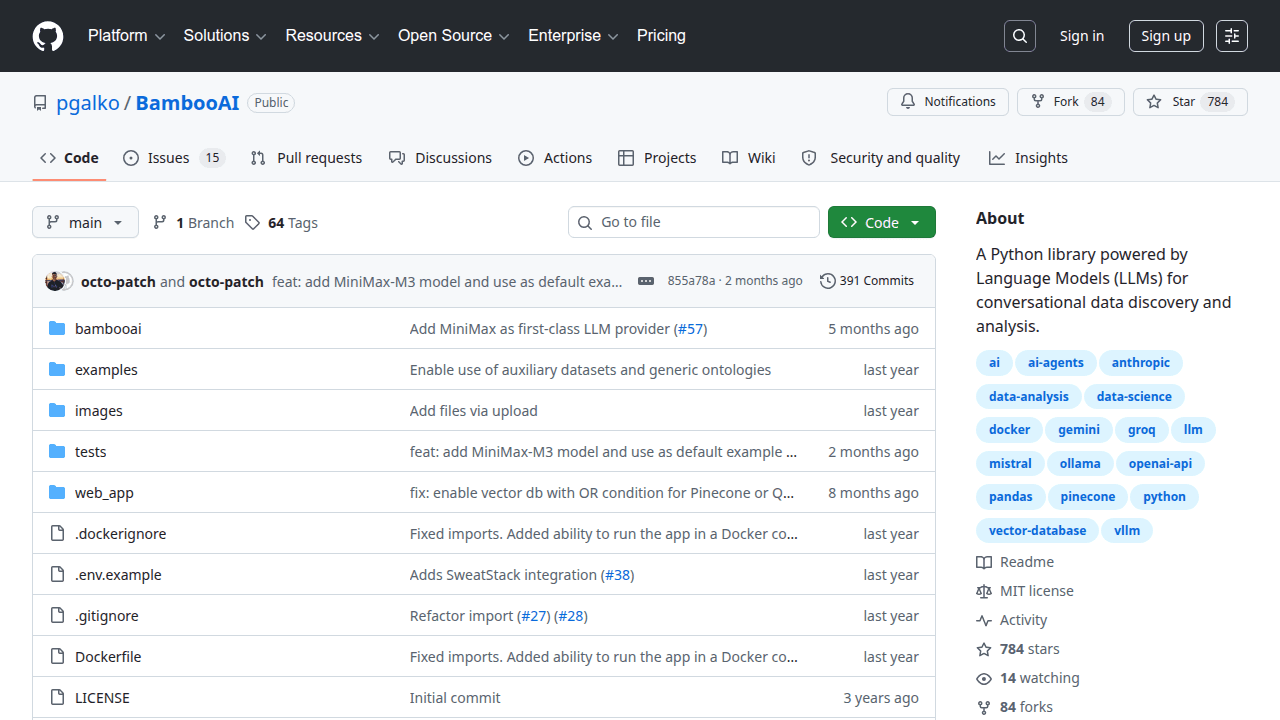Viewport: 1280px width, 720px height.
Task: Select the anthropic topic tag
Action: coord(1140,363)
